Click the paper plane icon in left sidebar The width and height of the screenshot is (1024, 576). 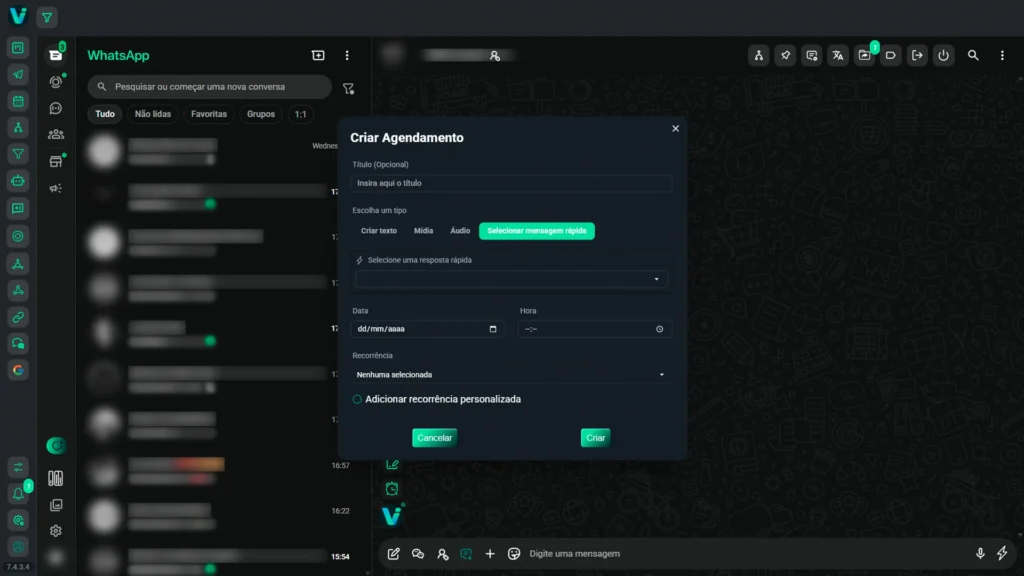click(18, 74)
